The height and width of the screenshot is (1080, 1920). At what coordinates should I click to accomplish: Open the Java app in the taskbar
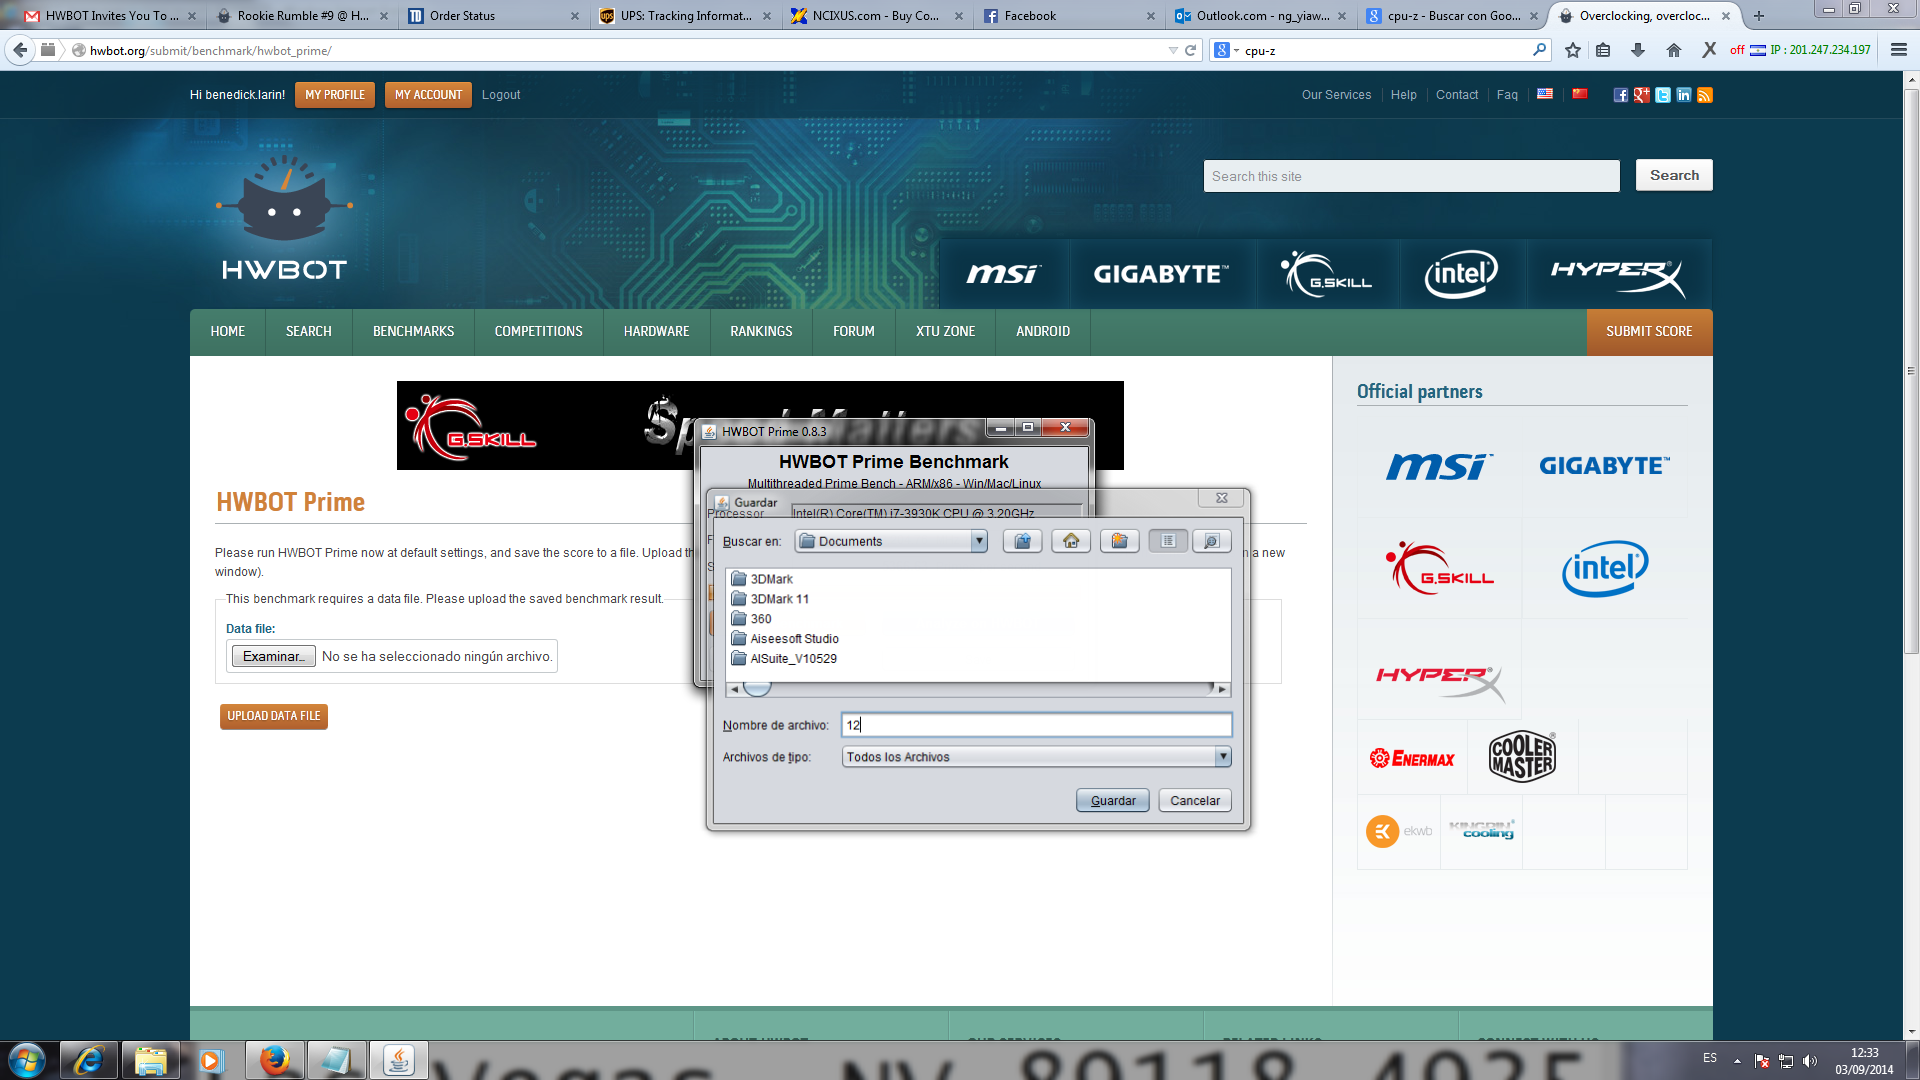coord(399,1060)
